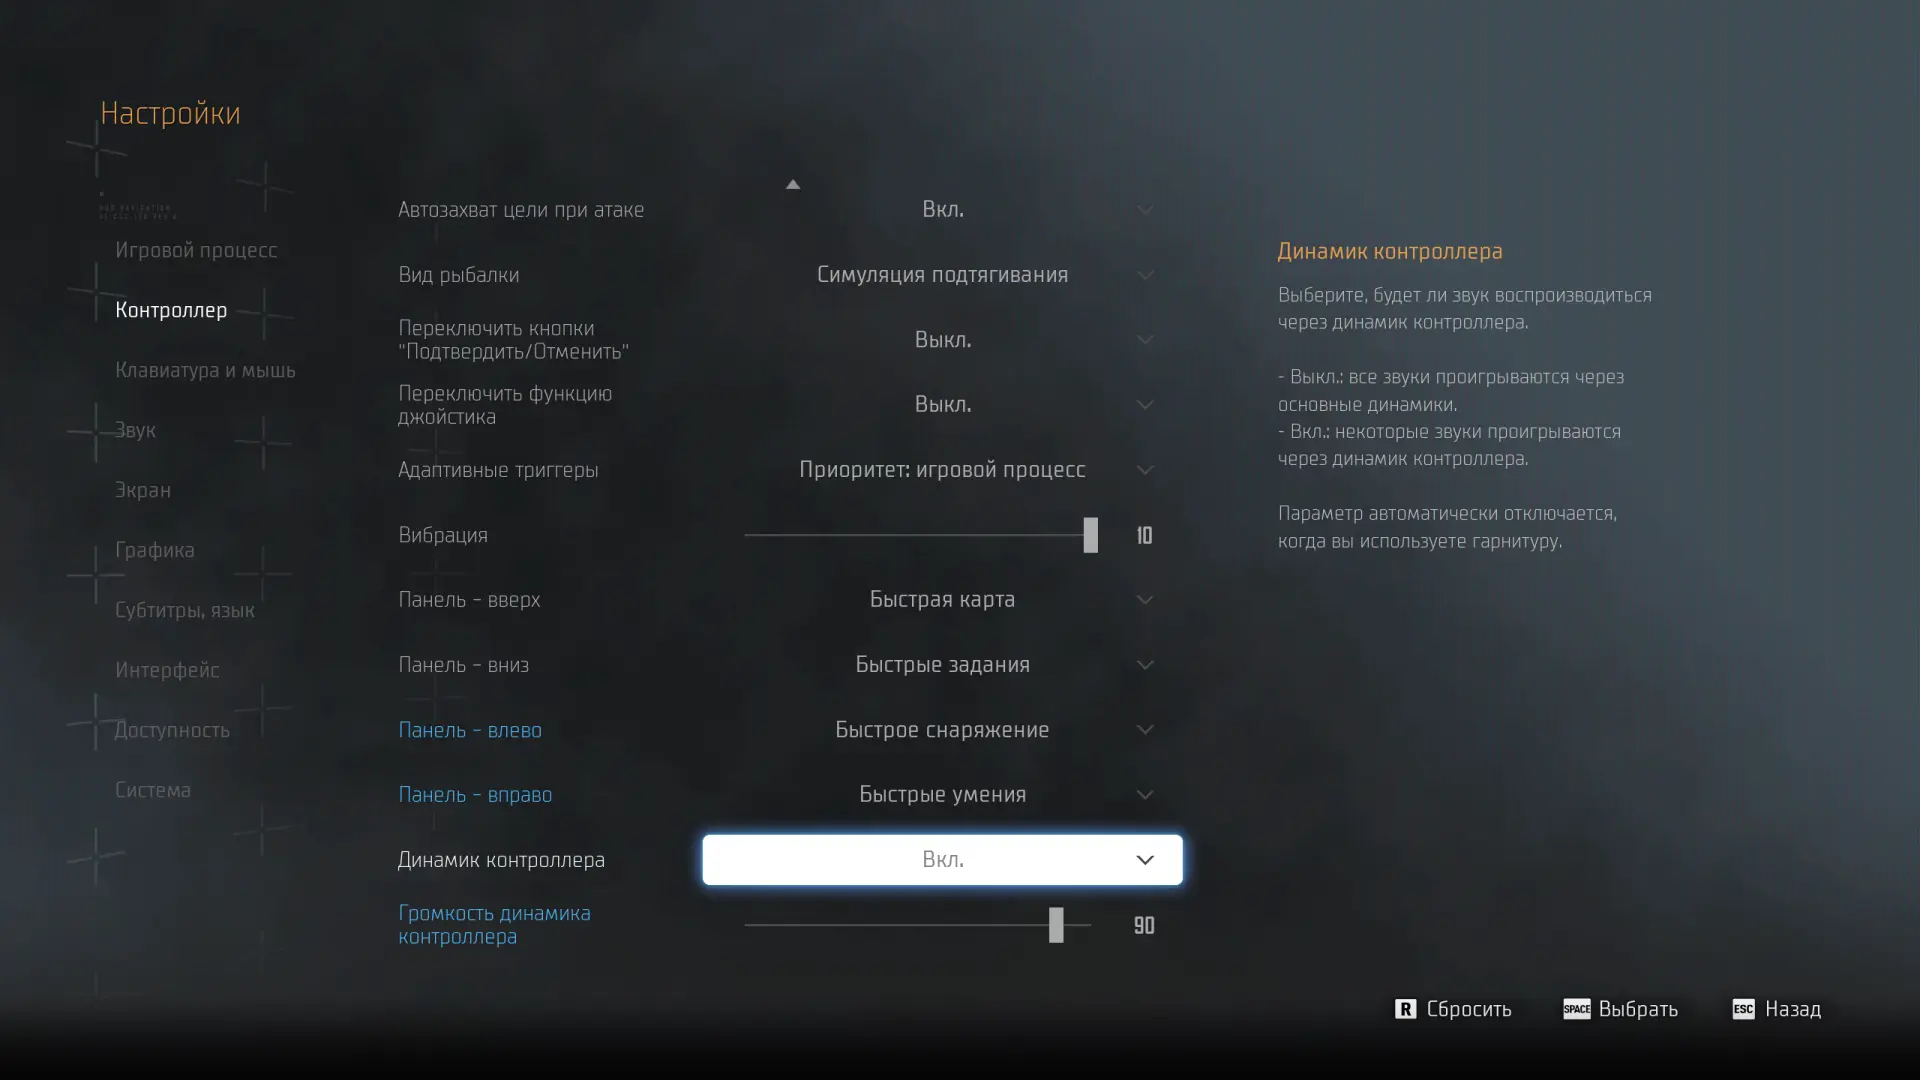Screen dimensions: 1920x1080
Task: Click the Быстрая карта value
Action: 942,599
